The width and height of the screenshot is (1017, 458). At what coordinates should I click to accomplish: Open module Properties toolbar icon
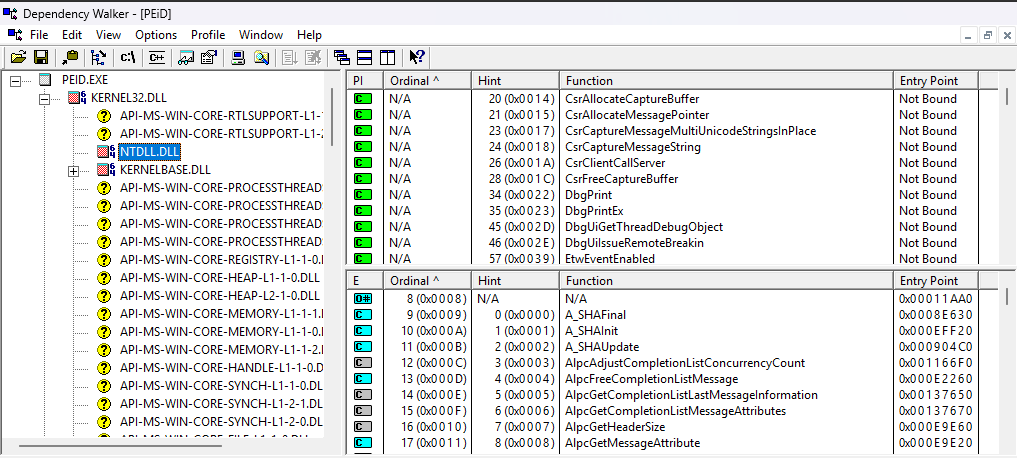pyautogui.click(x=208, y=58)
